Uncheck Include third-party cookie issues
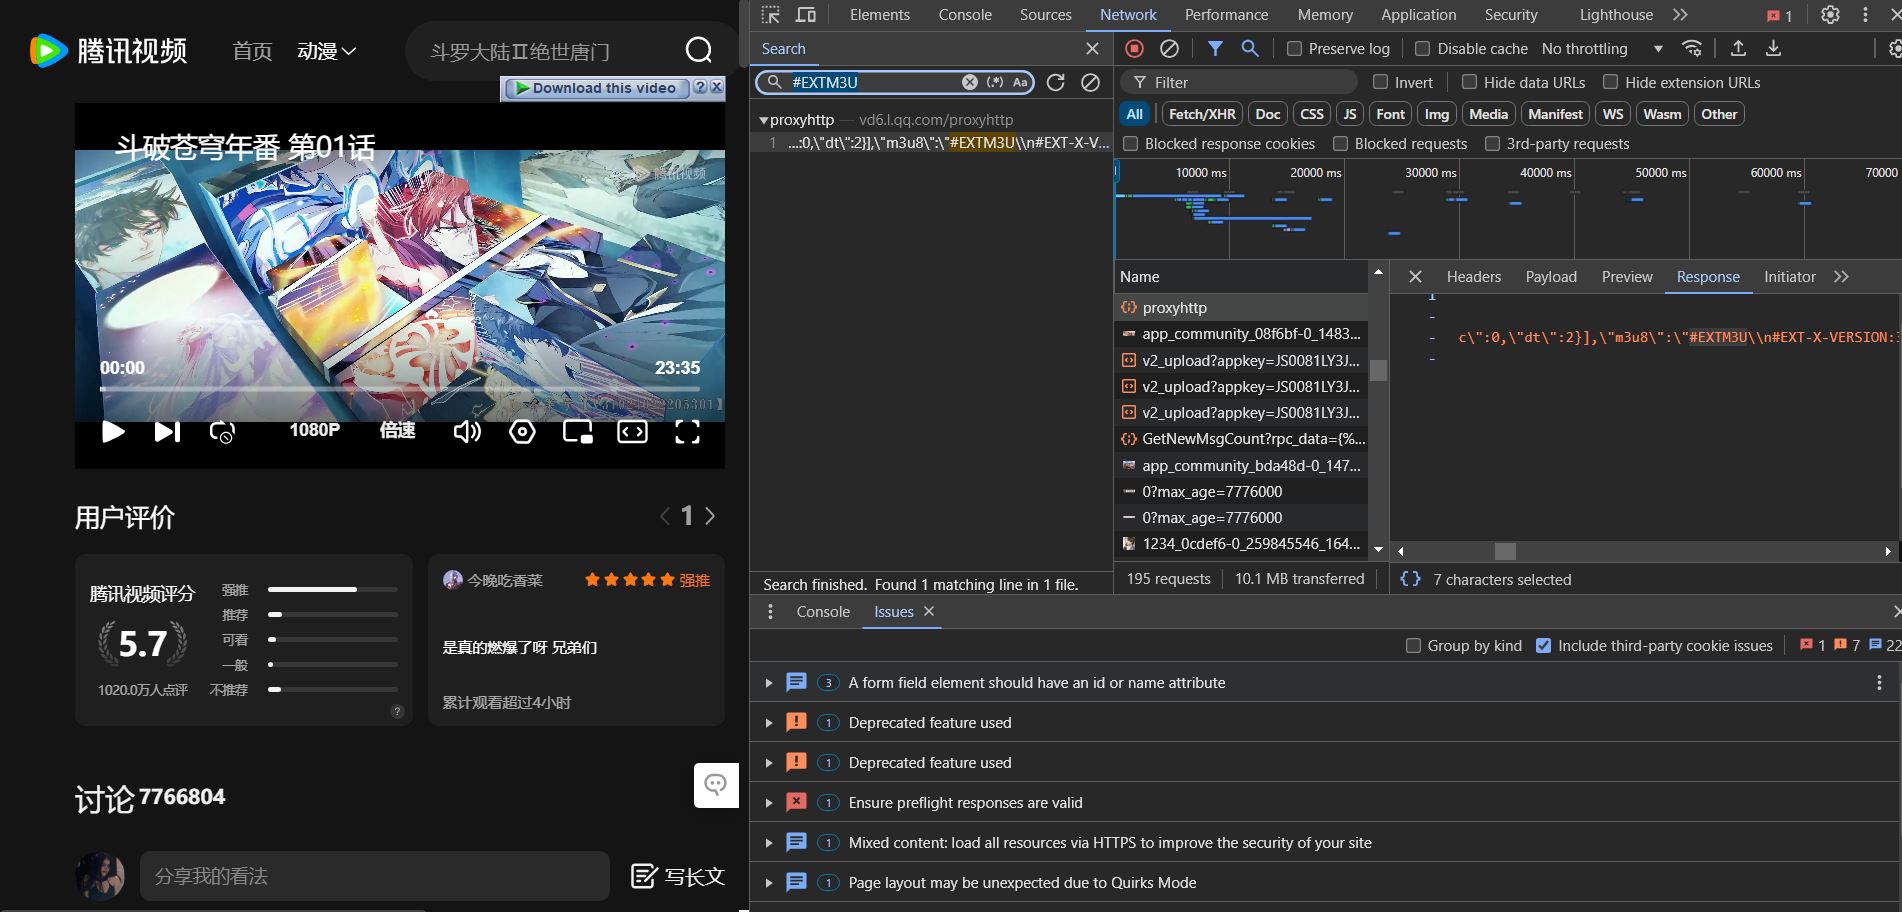 pos(1543,646)
